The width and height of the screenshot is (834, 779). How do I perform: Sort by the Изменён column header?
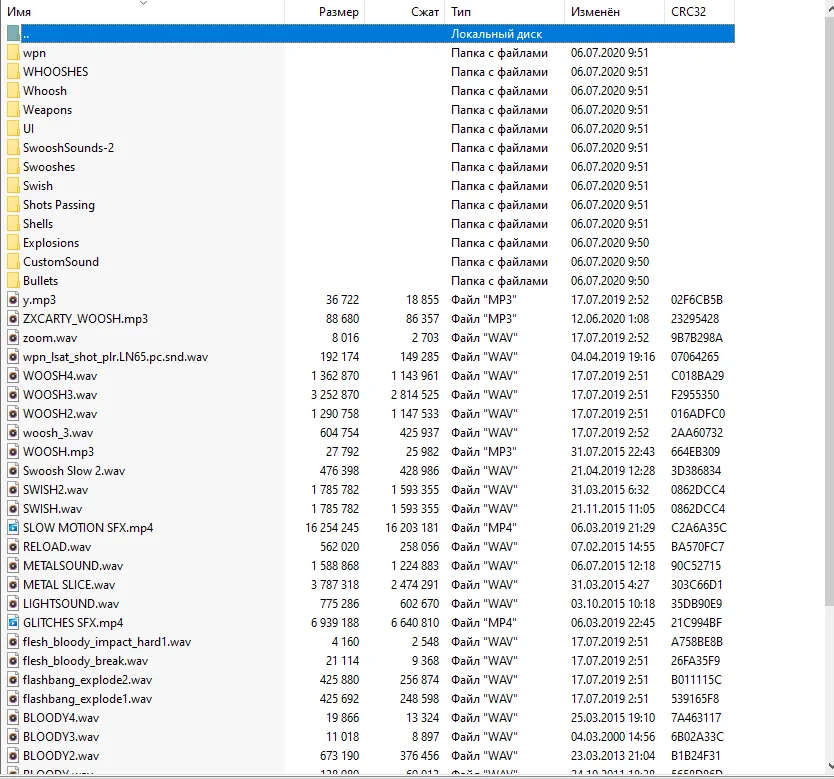coord(614,12)
